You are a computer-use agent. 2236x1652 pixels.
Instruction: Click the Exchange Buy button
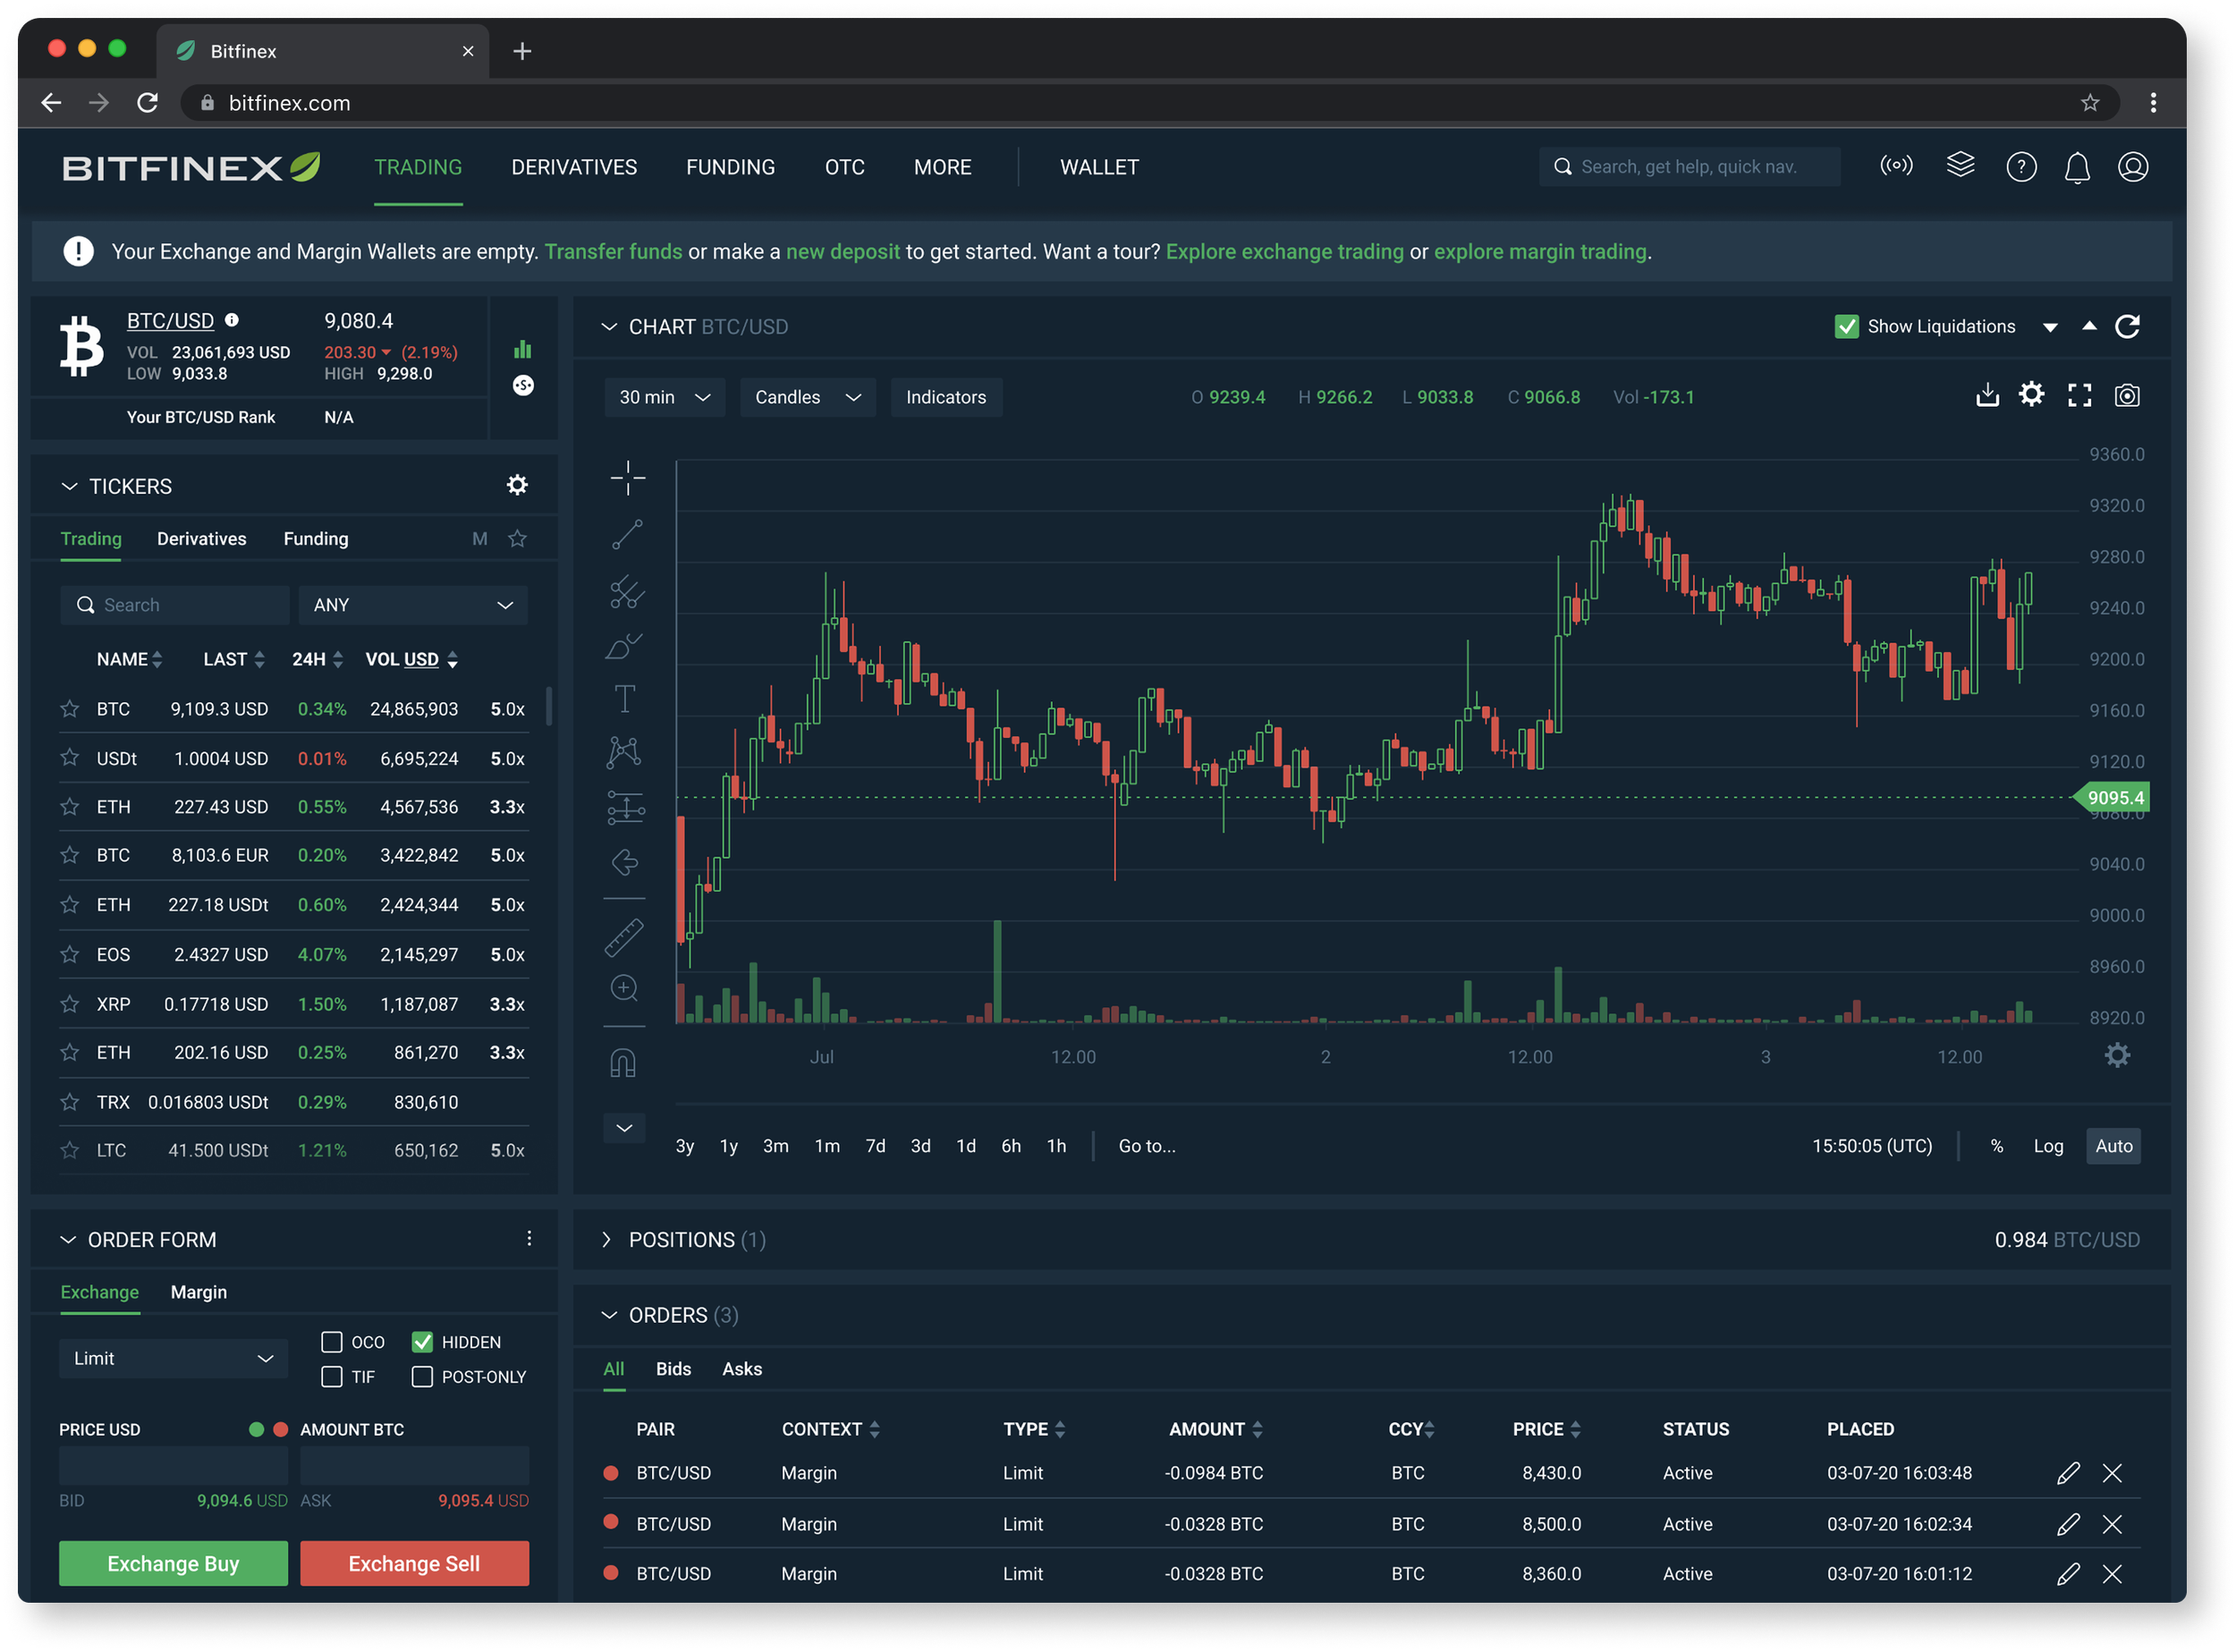pos(173,1563)
